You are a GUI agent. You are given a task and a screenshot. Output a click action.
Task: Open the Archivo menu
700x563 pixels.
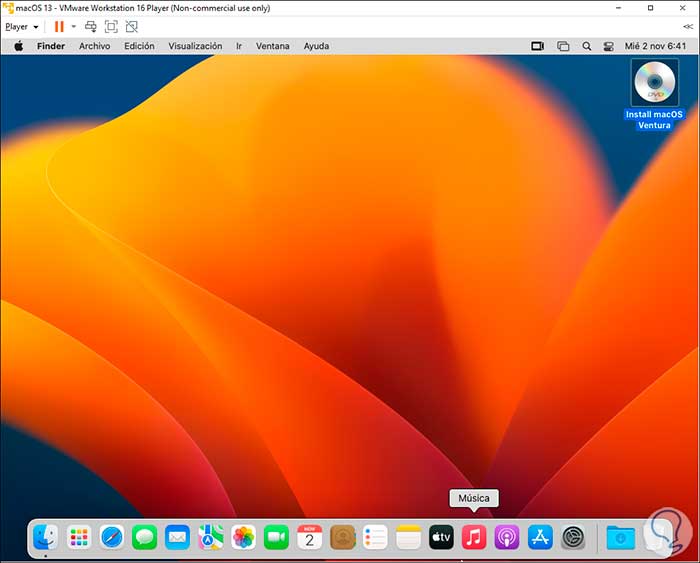pos(95,46)
